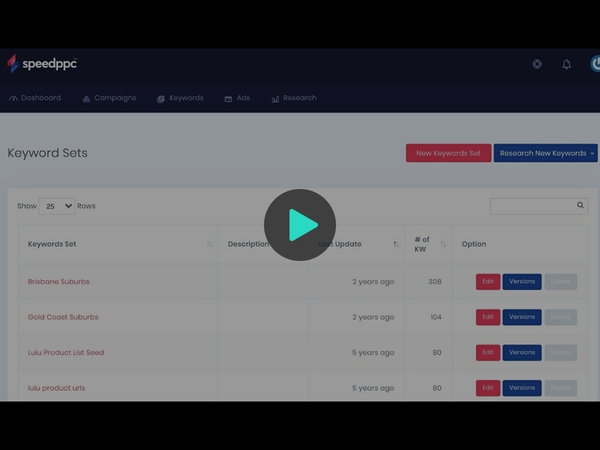The height and width of the screenshot is (450, 600).
Task: Open the help lifebuoy icon
Action: (x=537, y=64)
